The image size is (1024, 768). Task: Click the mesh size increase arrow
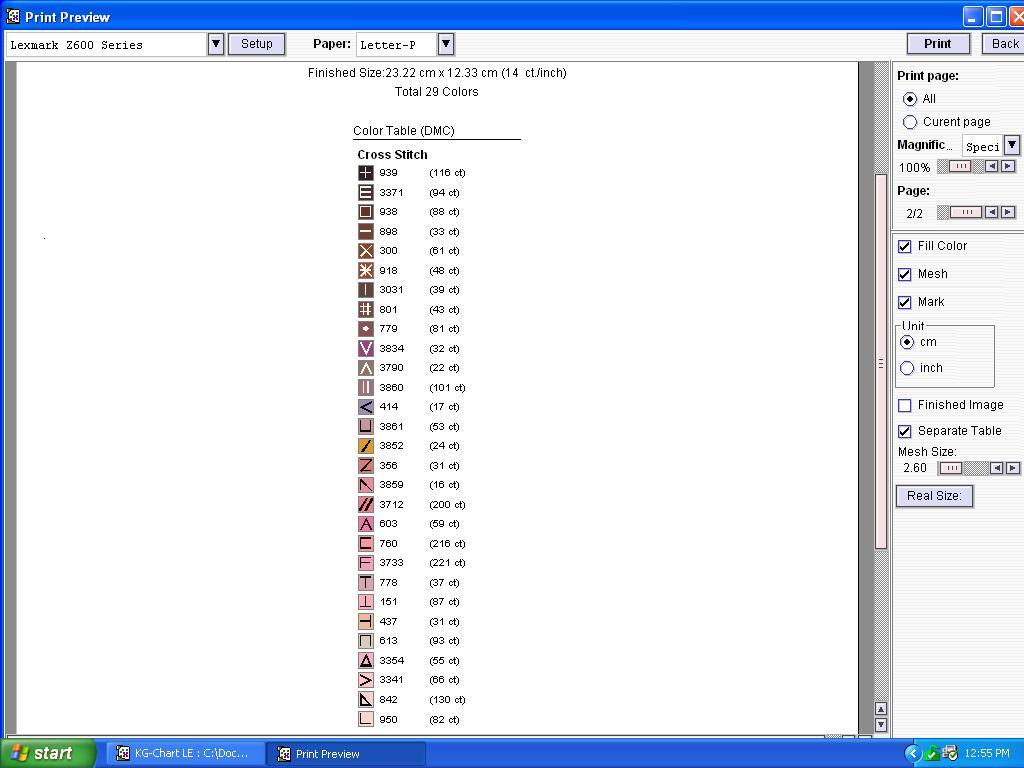point(1012,468)
